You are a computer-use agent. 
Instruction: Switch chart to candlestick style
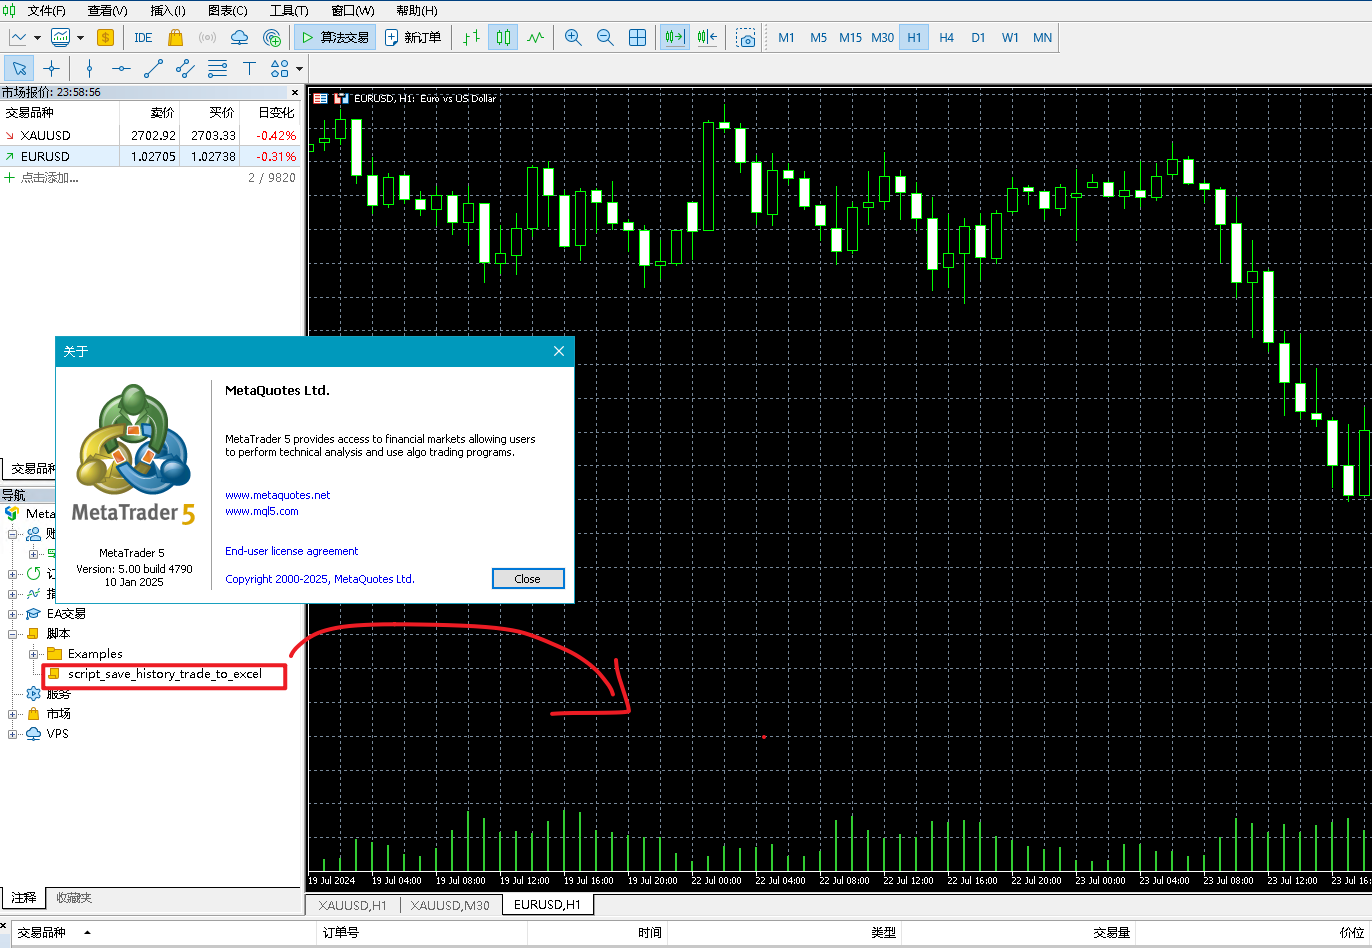[x=504, y=38]
